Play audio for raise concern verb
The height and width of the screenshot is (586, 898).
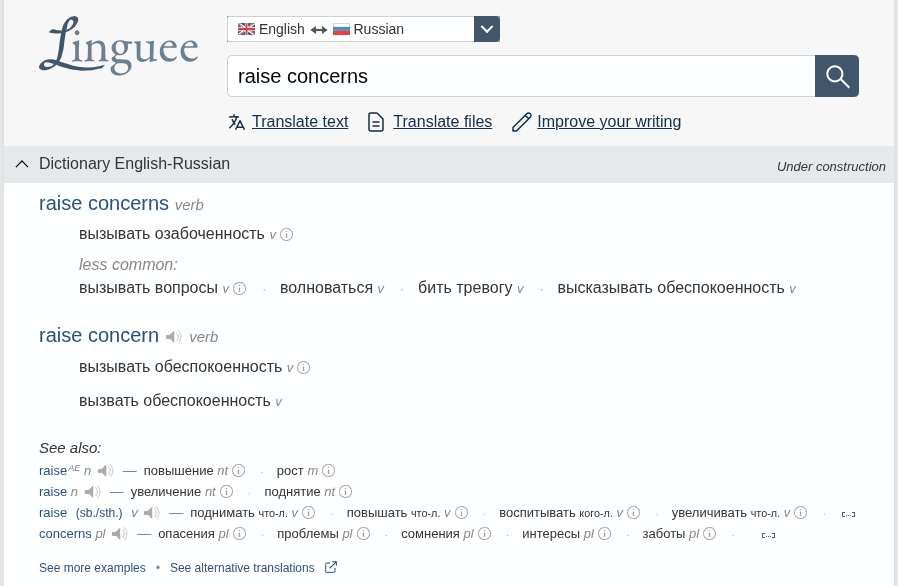(x=174, y=337)
